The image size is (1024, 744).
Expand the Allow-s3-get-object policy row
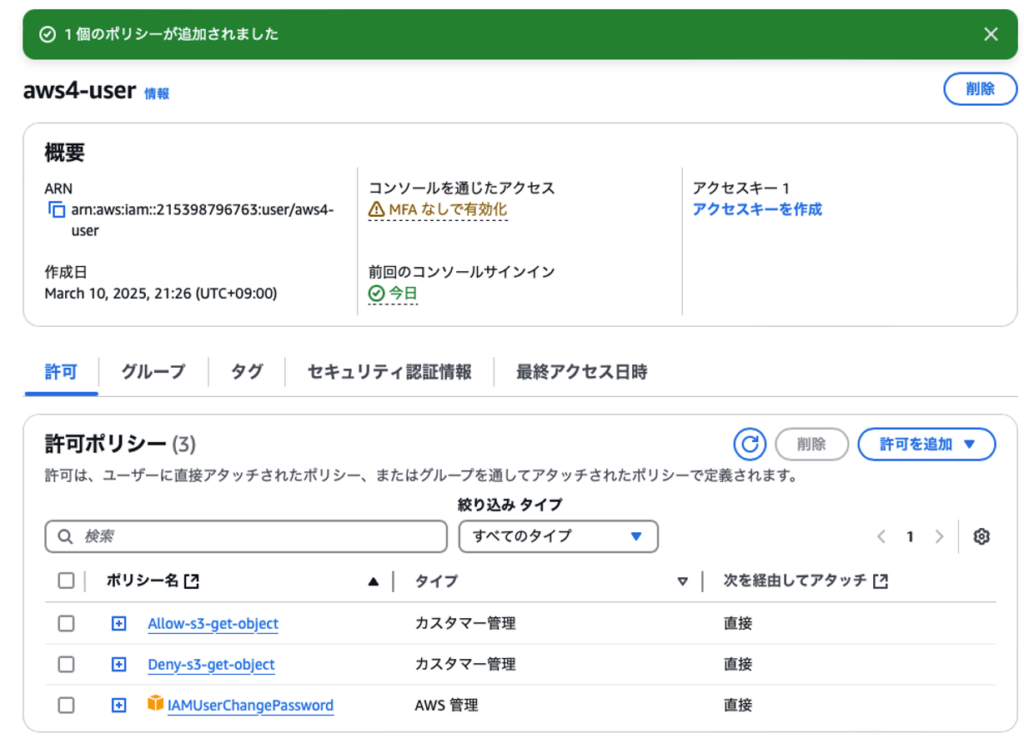coord(118,623)
